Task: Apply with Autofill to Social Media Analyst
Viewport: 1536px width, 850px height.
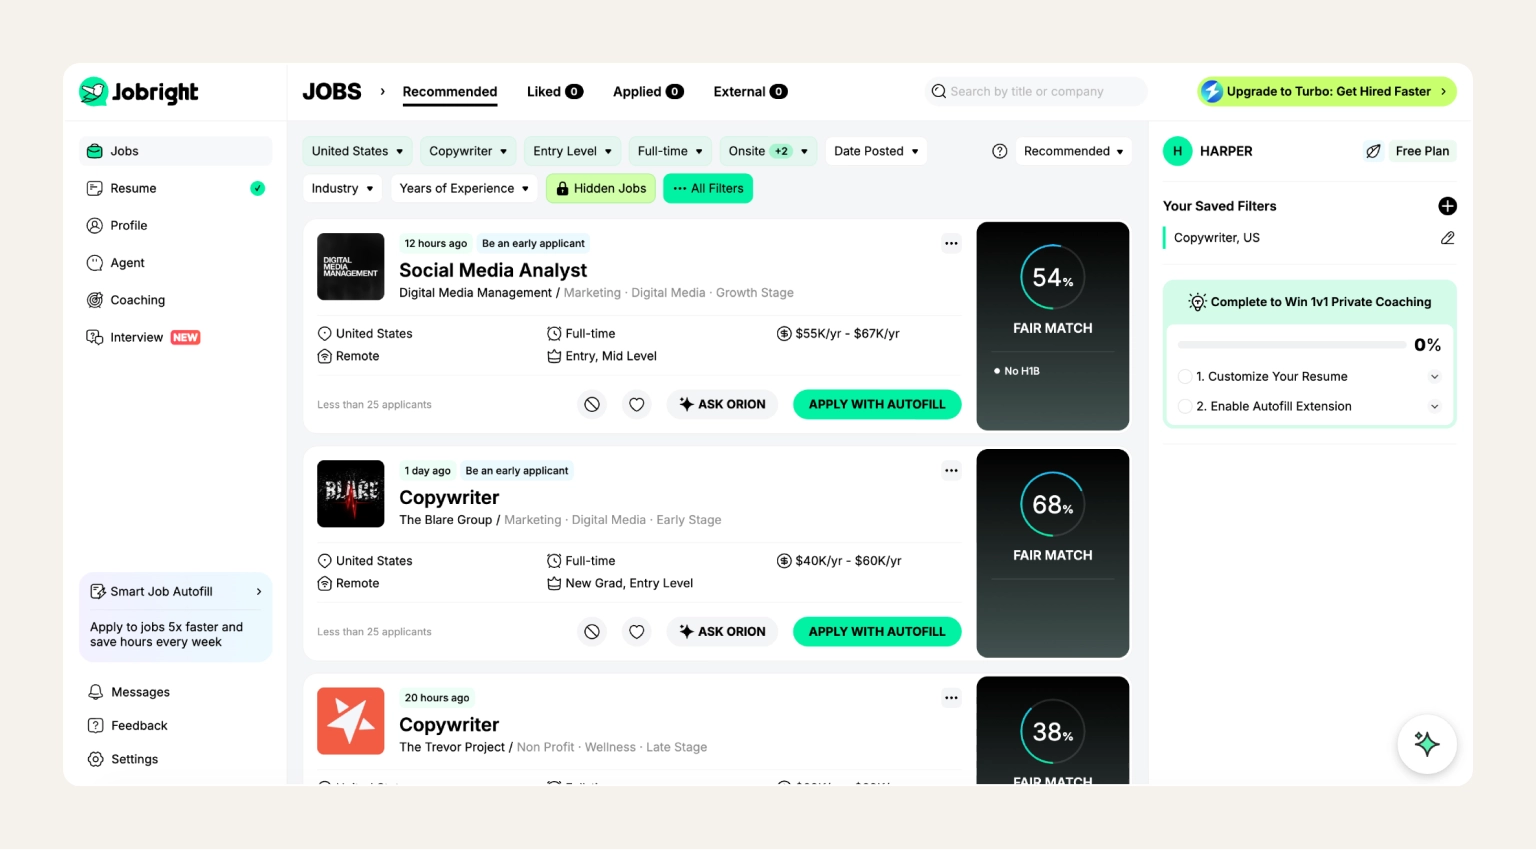Action: coord(877,404)
